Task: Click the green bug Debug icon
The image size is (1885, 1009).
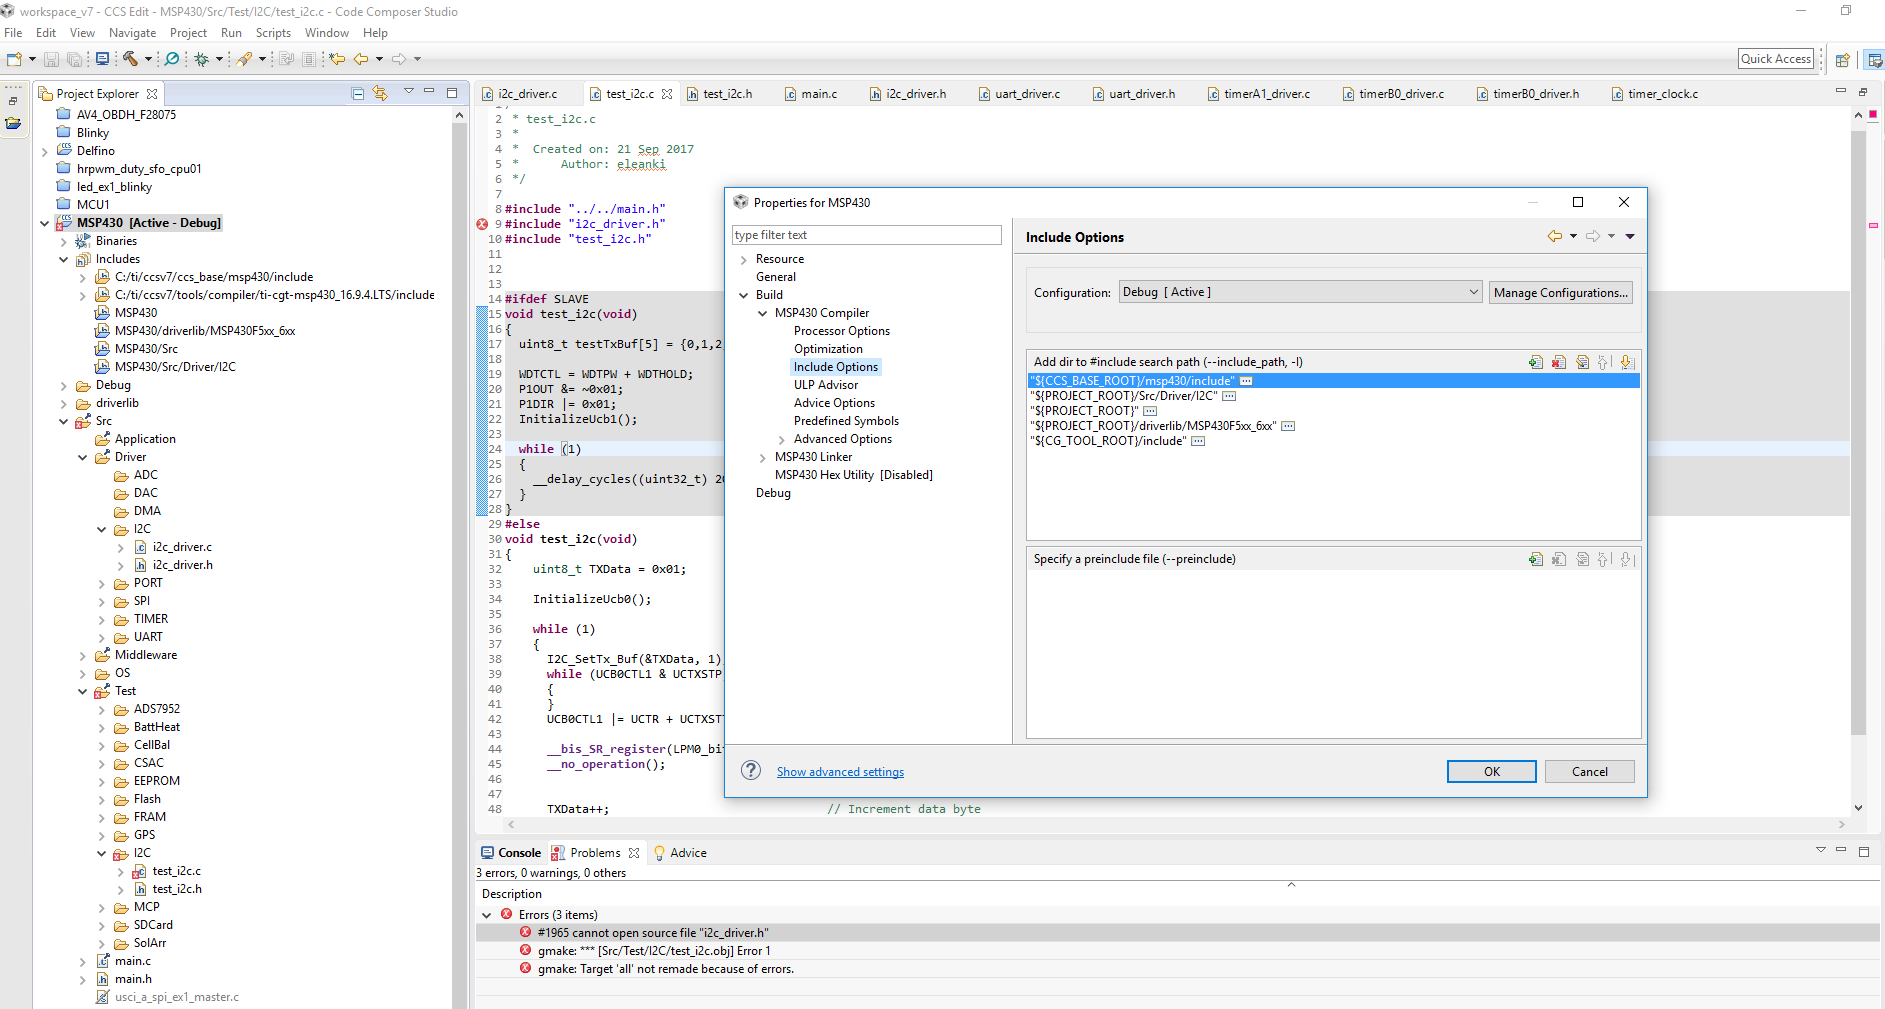Action: click(201, 59)
